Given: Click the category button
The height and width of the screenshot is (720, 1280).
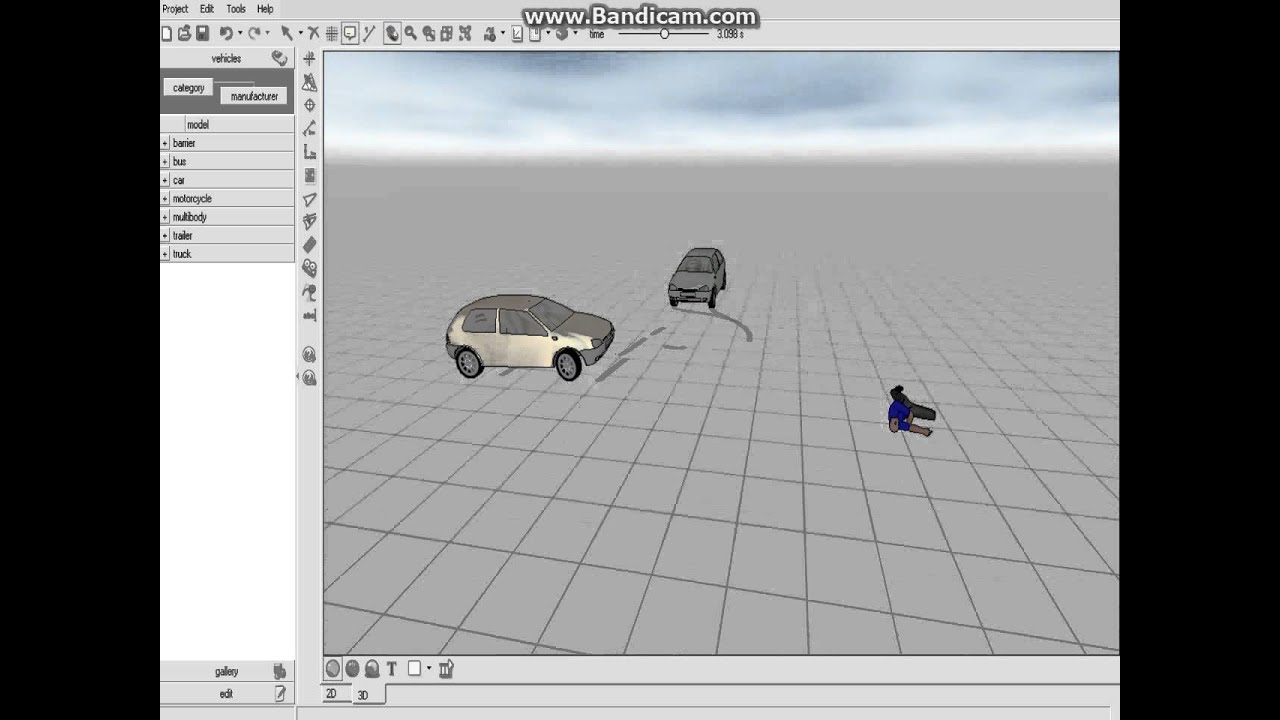Looking at the screenshot, I should [x=188, y=88].
